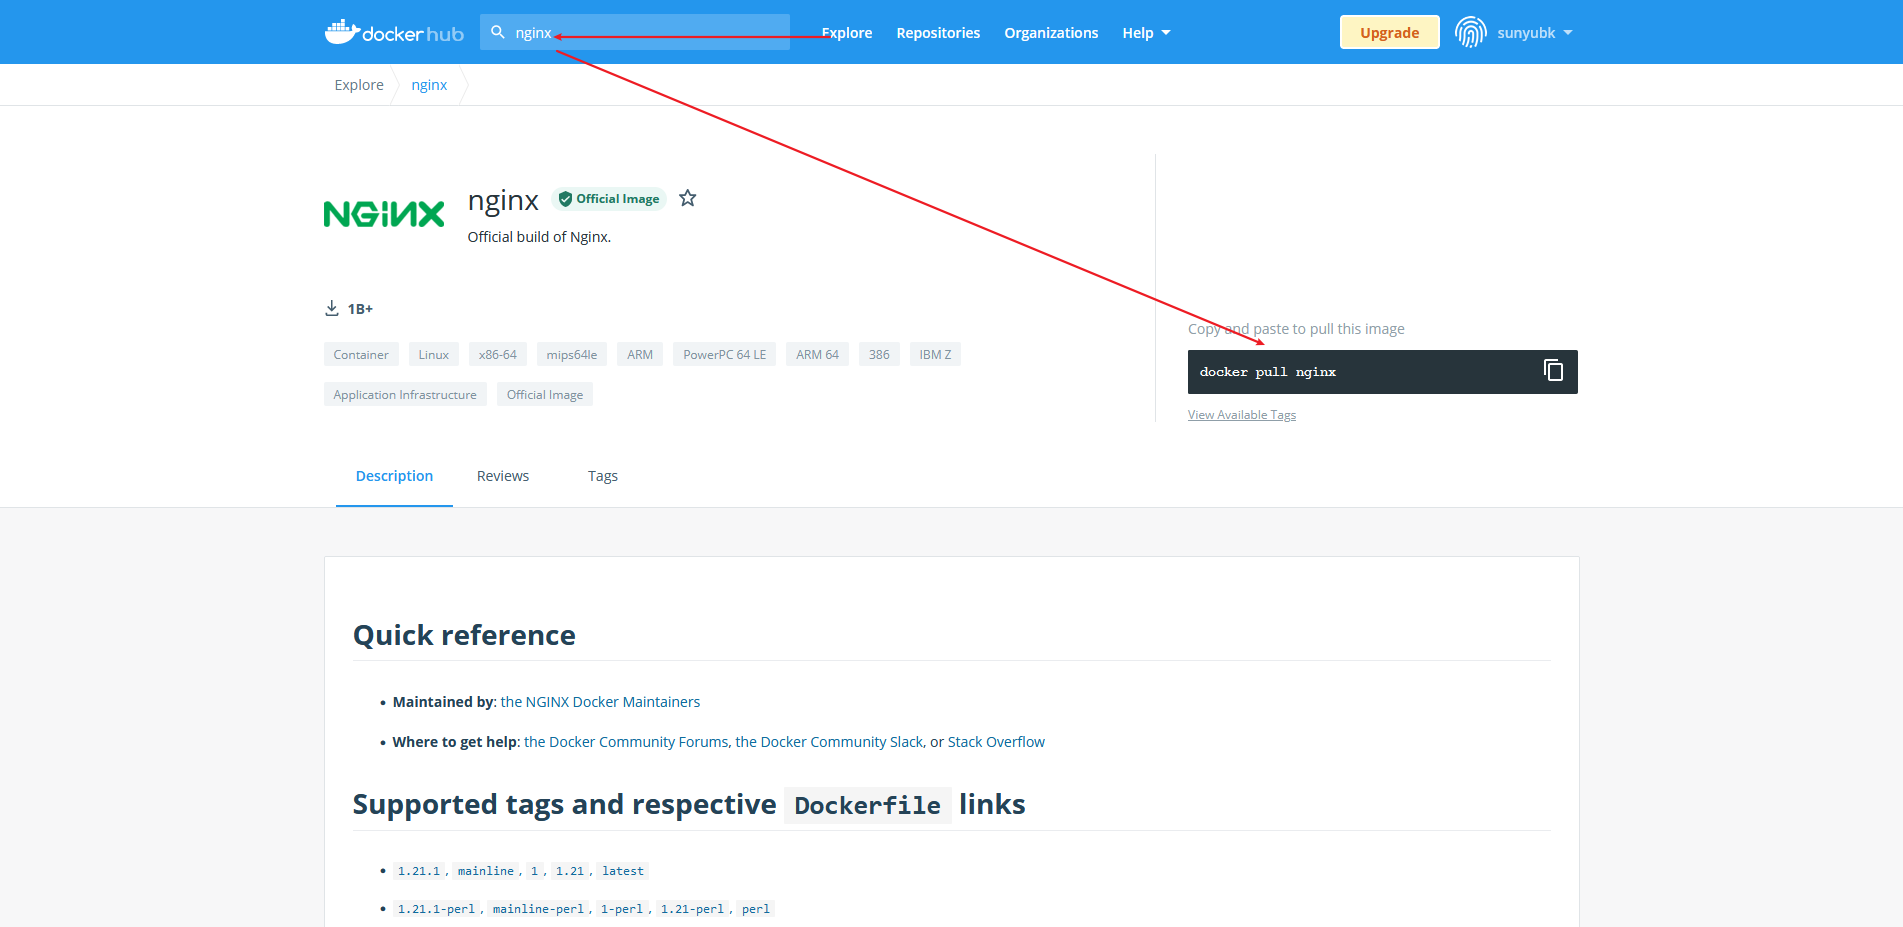
Task: Switch to the Reviews tab
Action: point(503,476)
